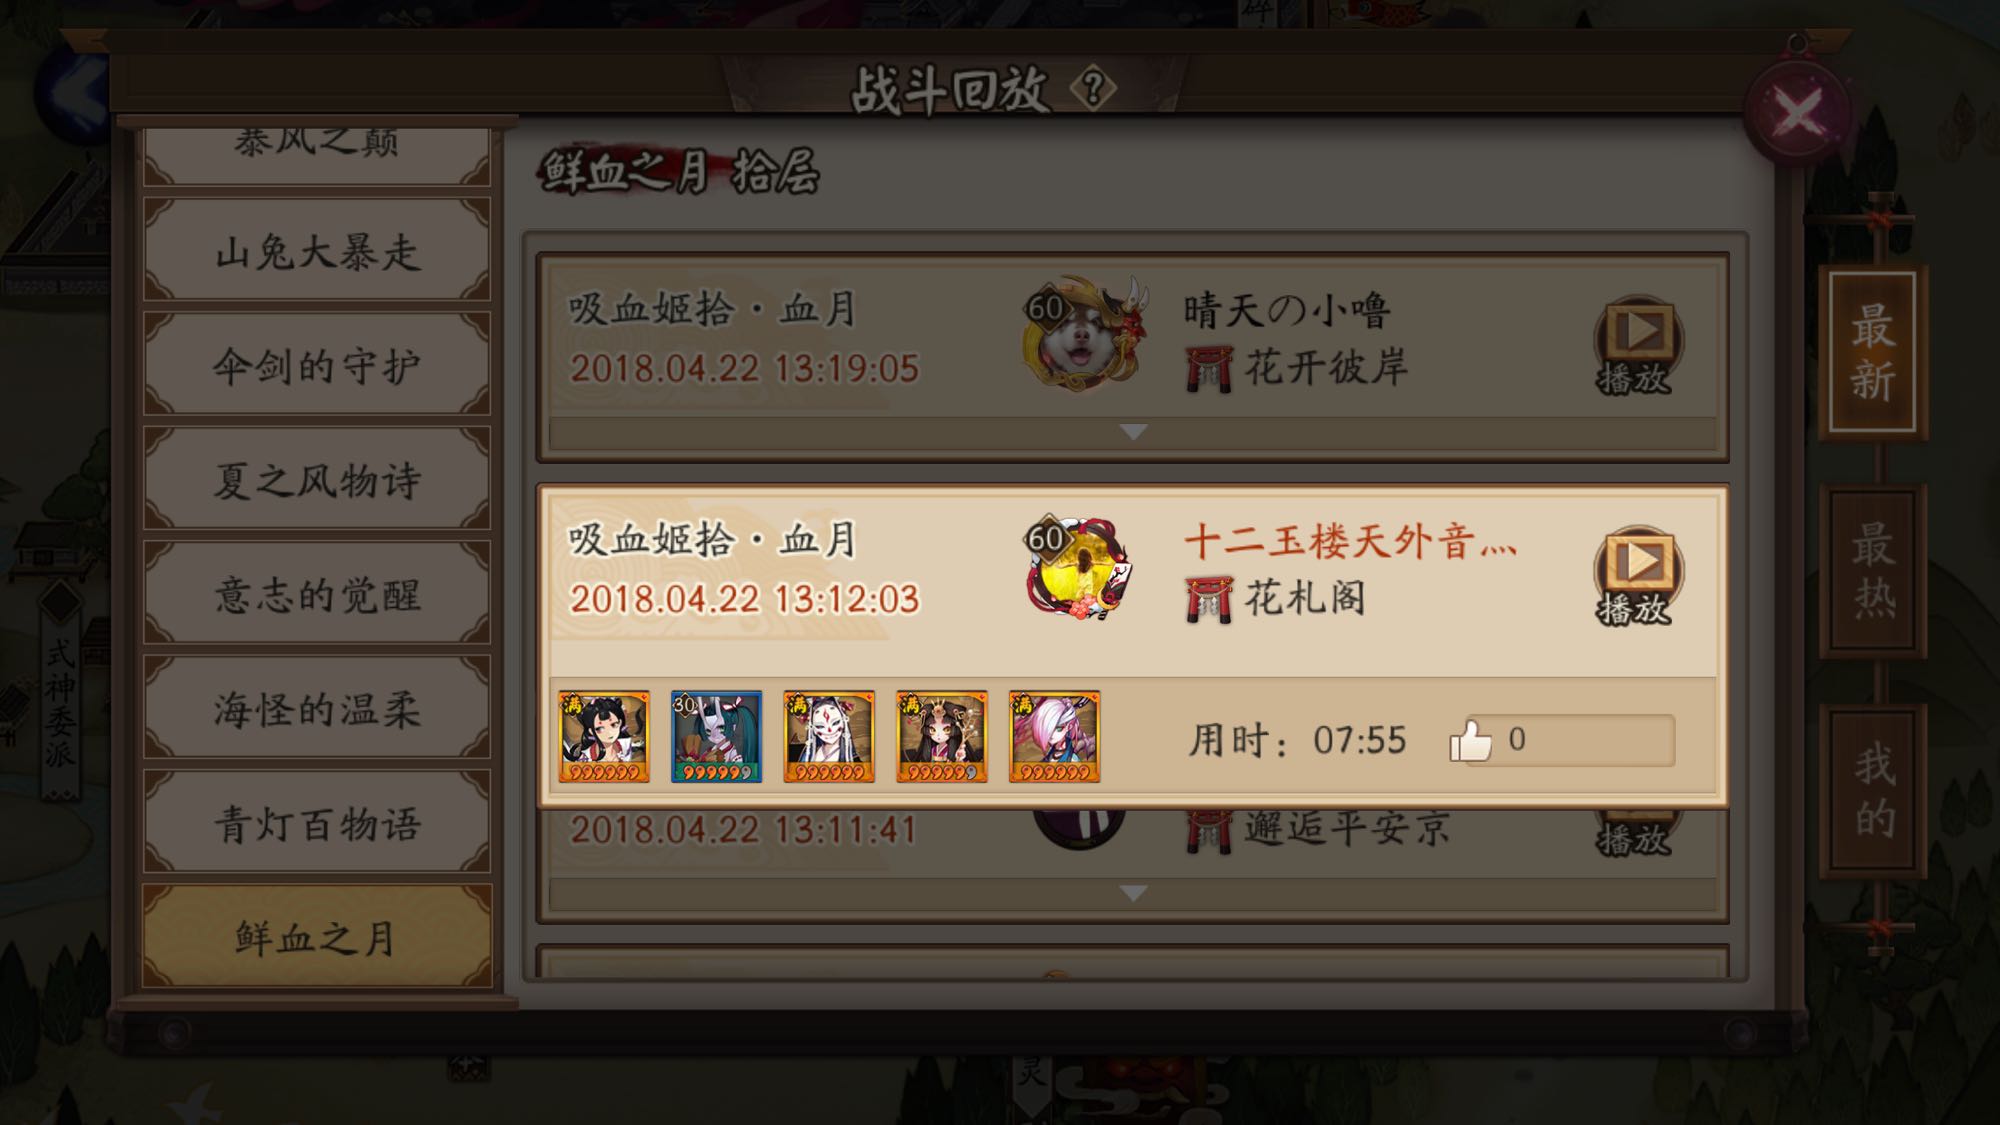The image size is (2000, 1125).
Task: Select the first shikigami portrait in lineup
Action: 604,736
